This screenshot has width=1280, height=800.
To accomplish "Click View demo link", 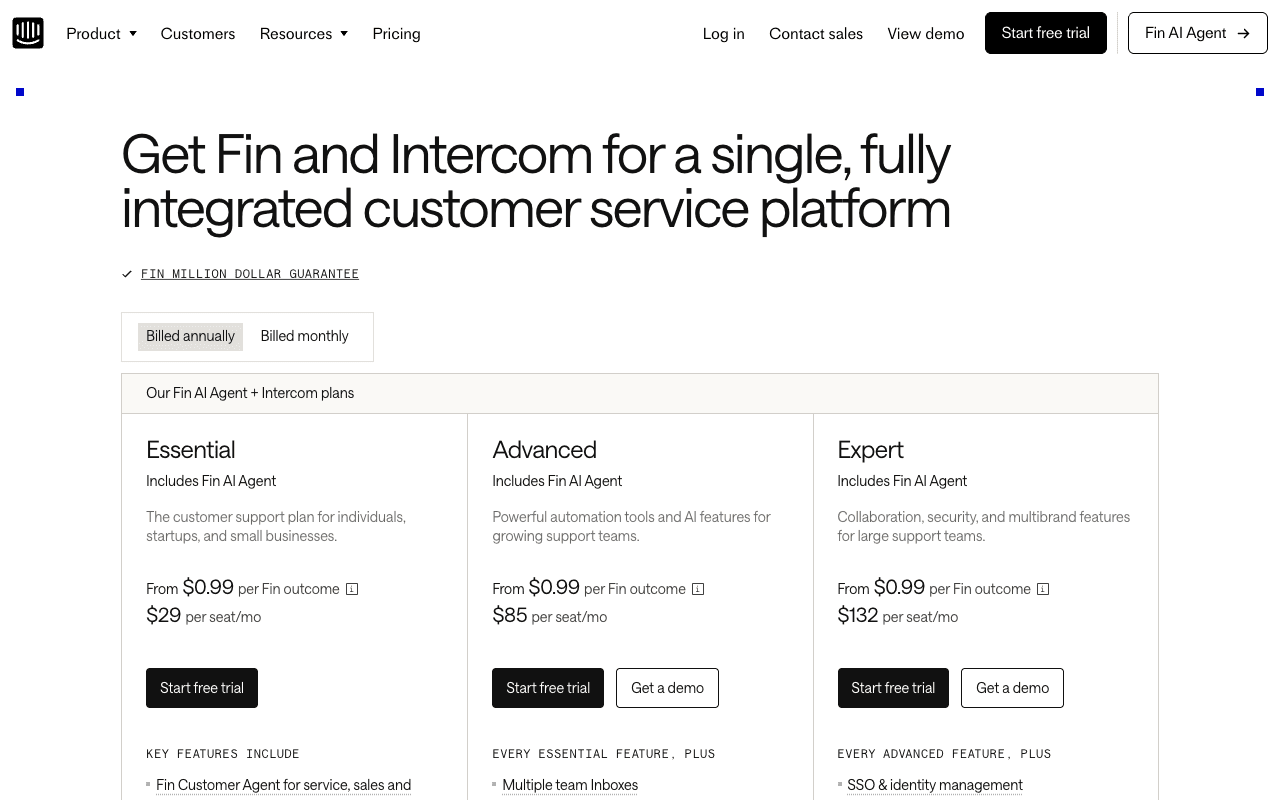I will [926, 33].
